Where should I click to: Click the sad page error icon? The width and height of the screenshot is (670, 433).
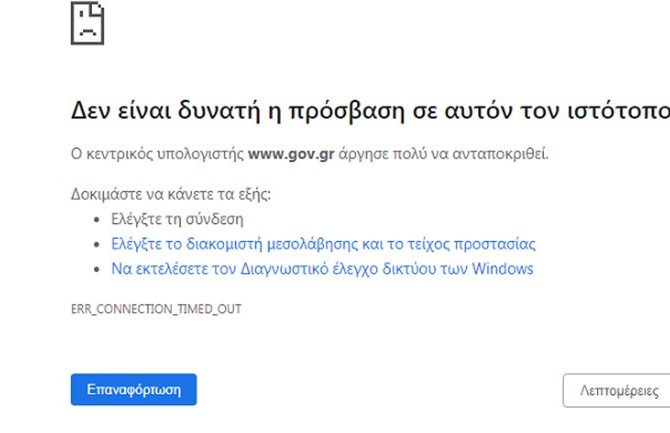(87, 22)
